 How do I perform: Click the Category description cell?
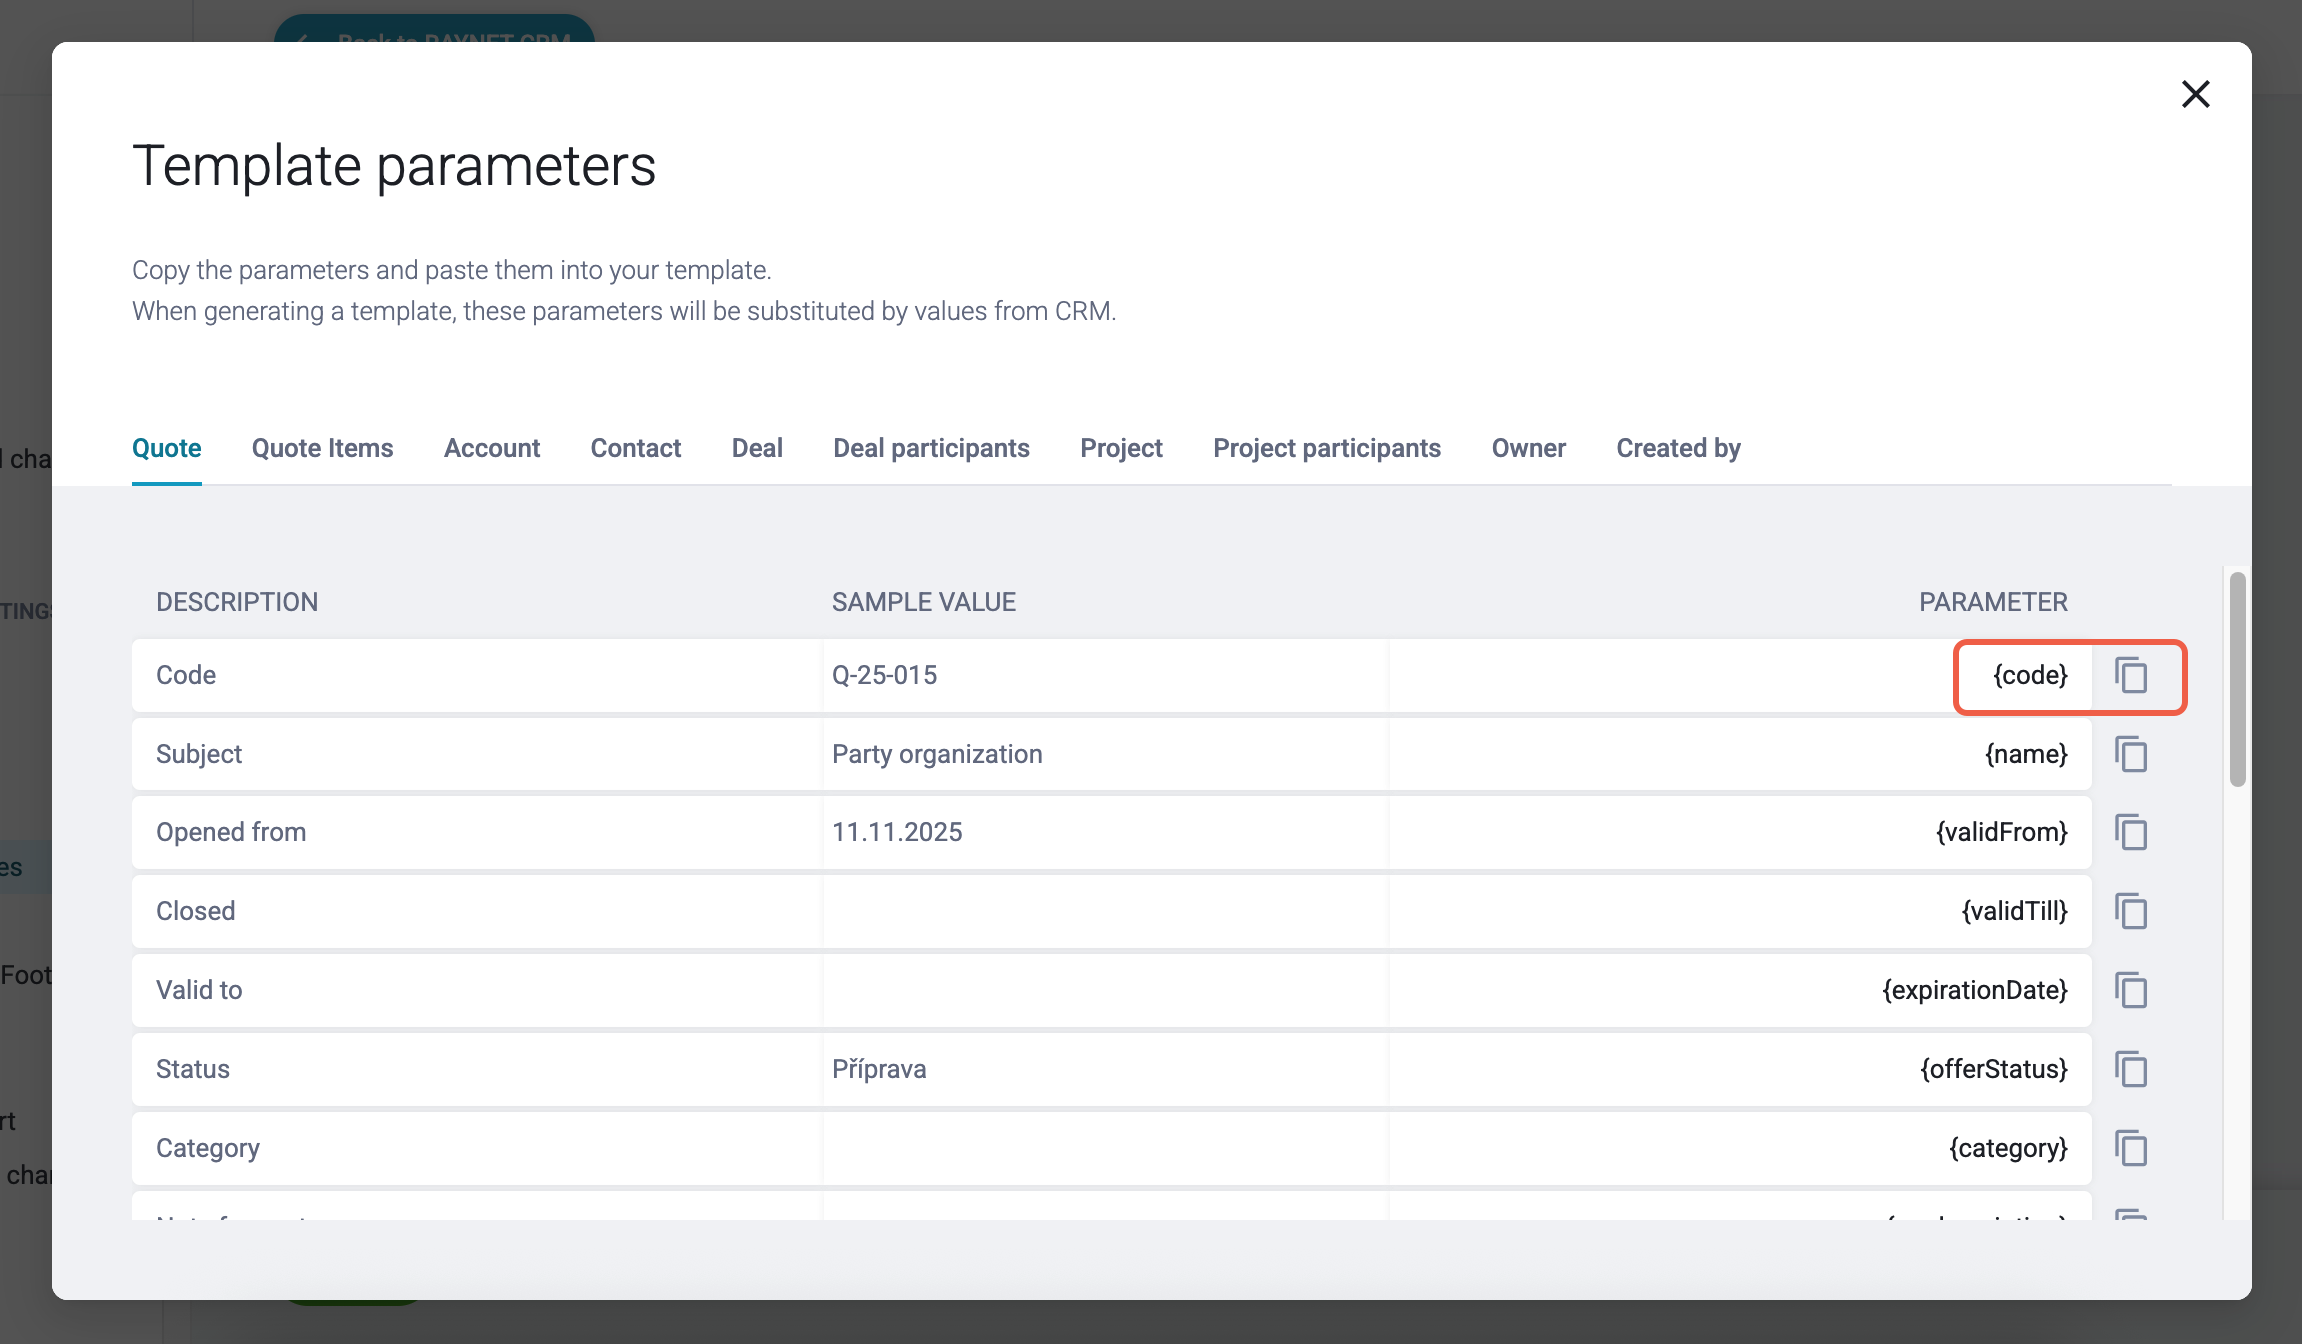(477, 1148)
